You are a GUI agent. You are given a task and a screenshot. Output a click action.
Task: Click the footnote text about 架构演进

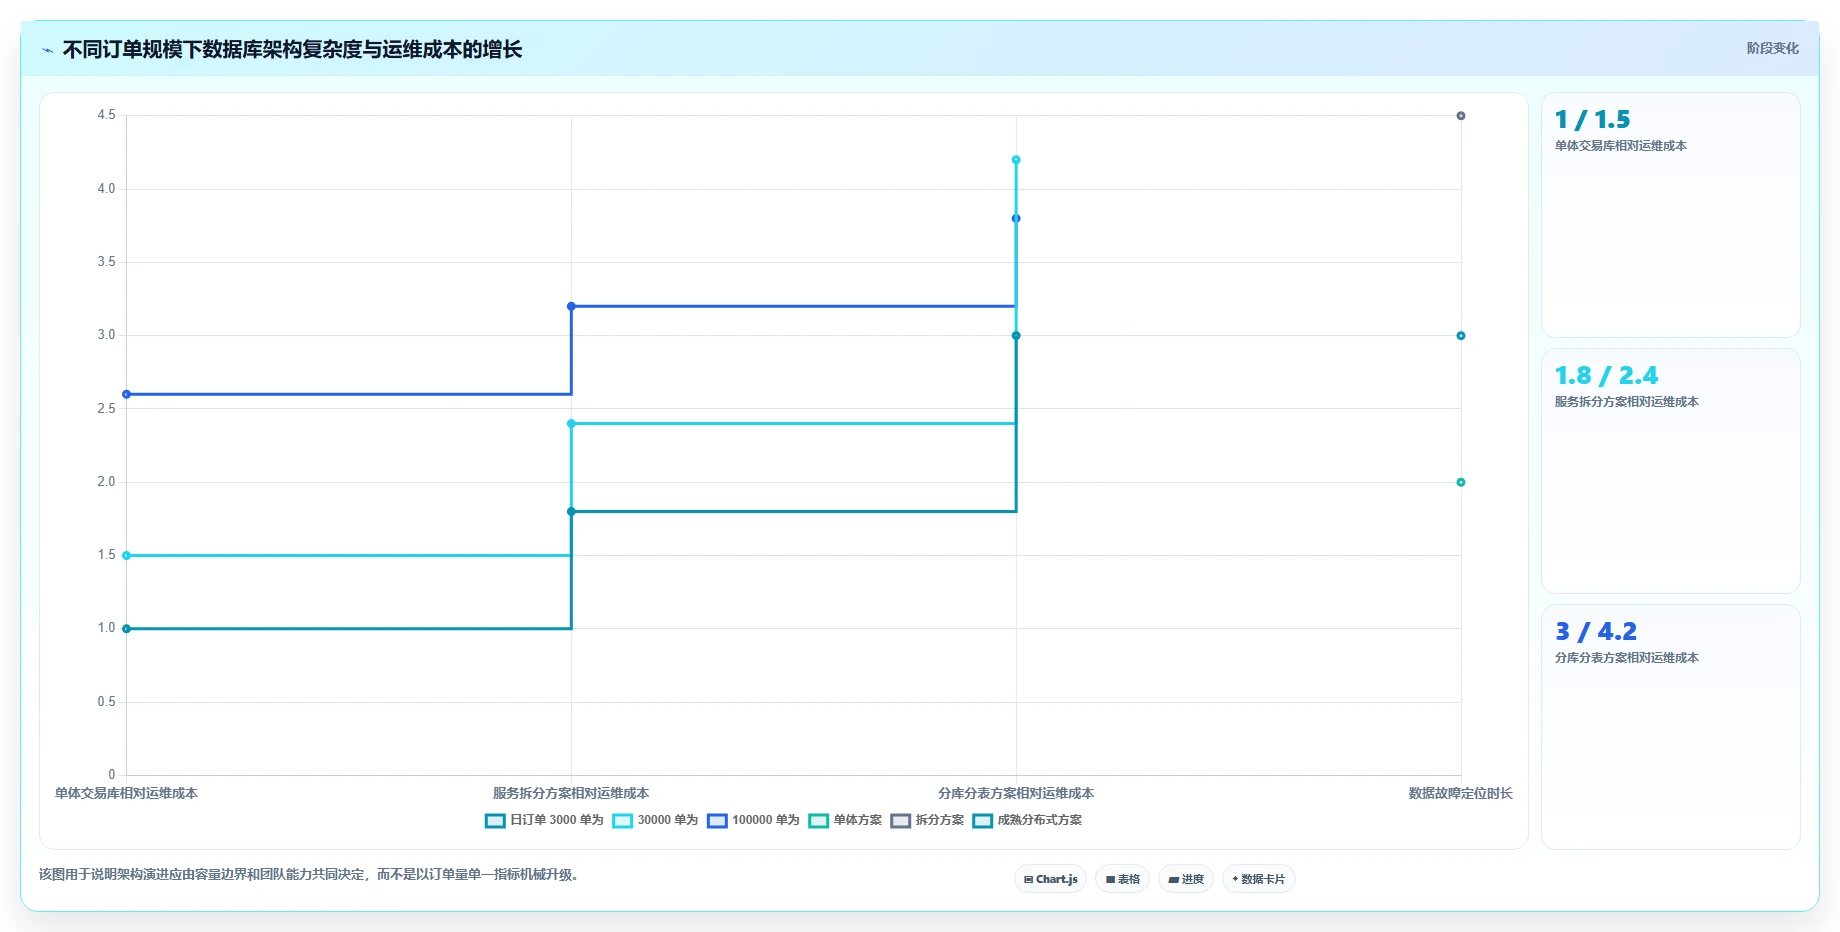point(308,875)
